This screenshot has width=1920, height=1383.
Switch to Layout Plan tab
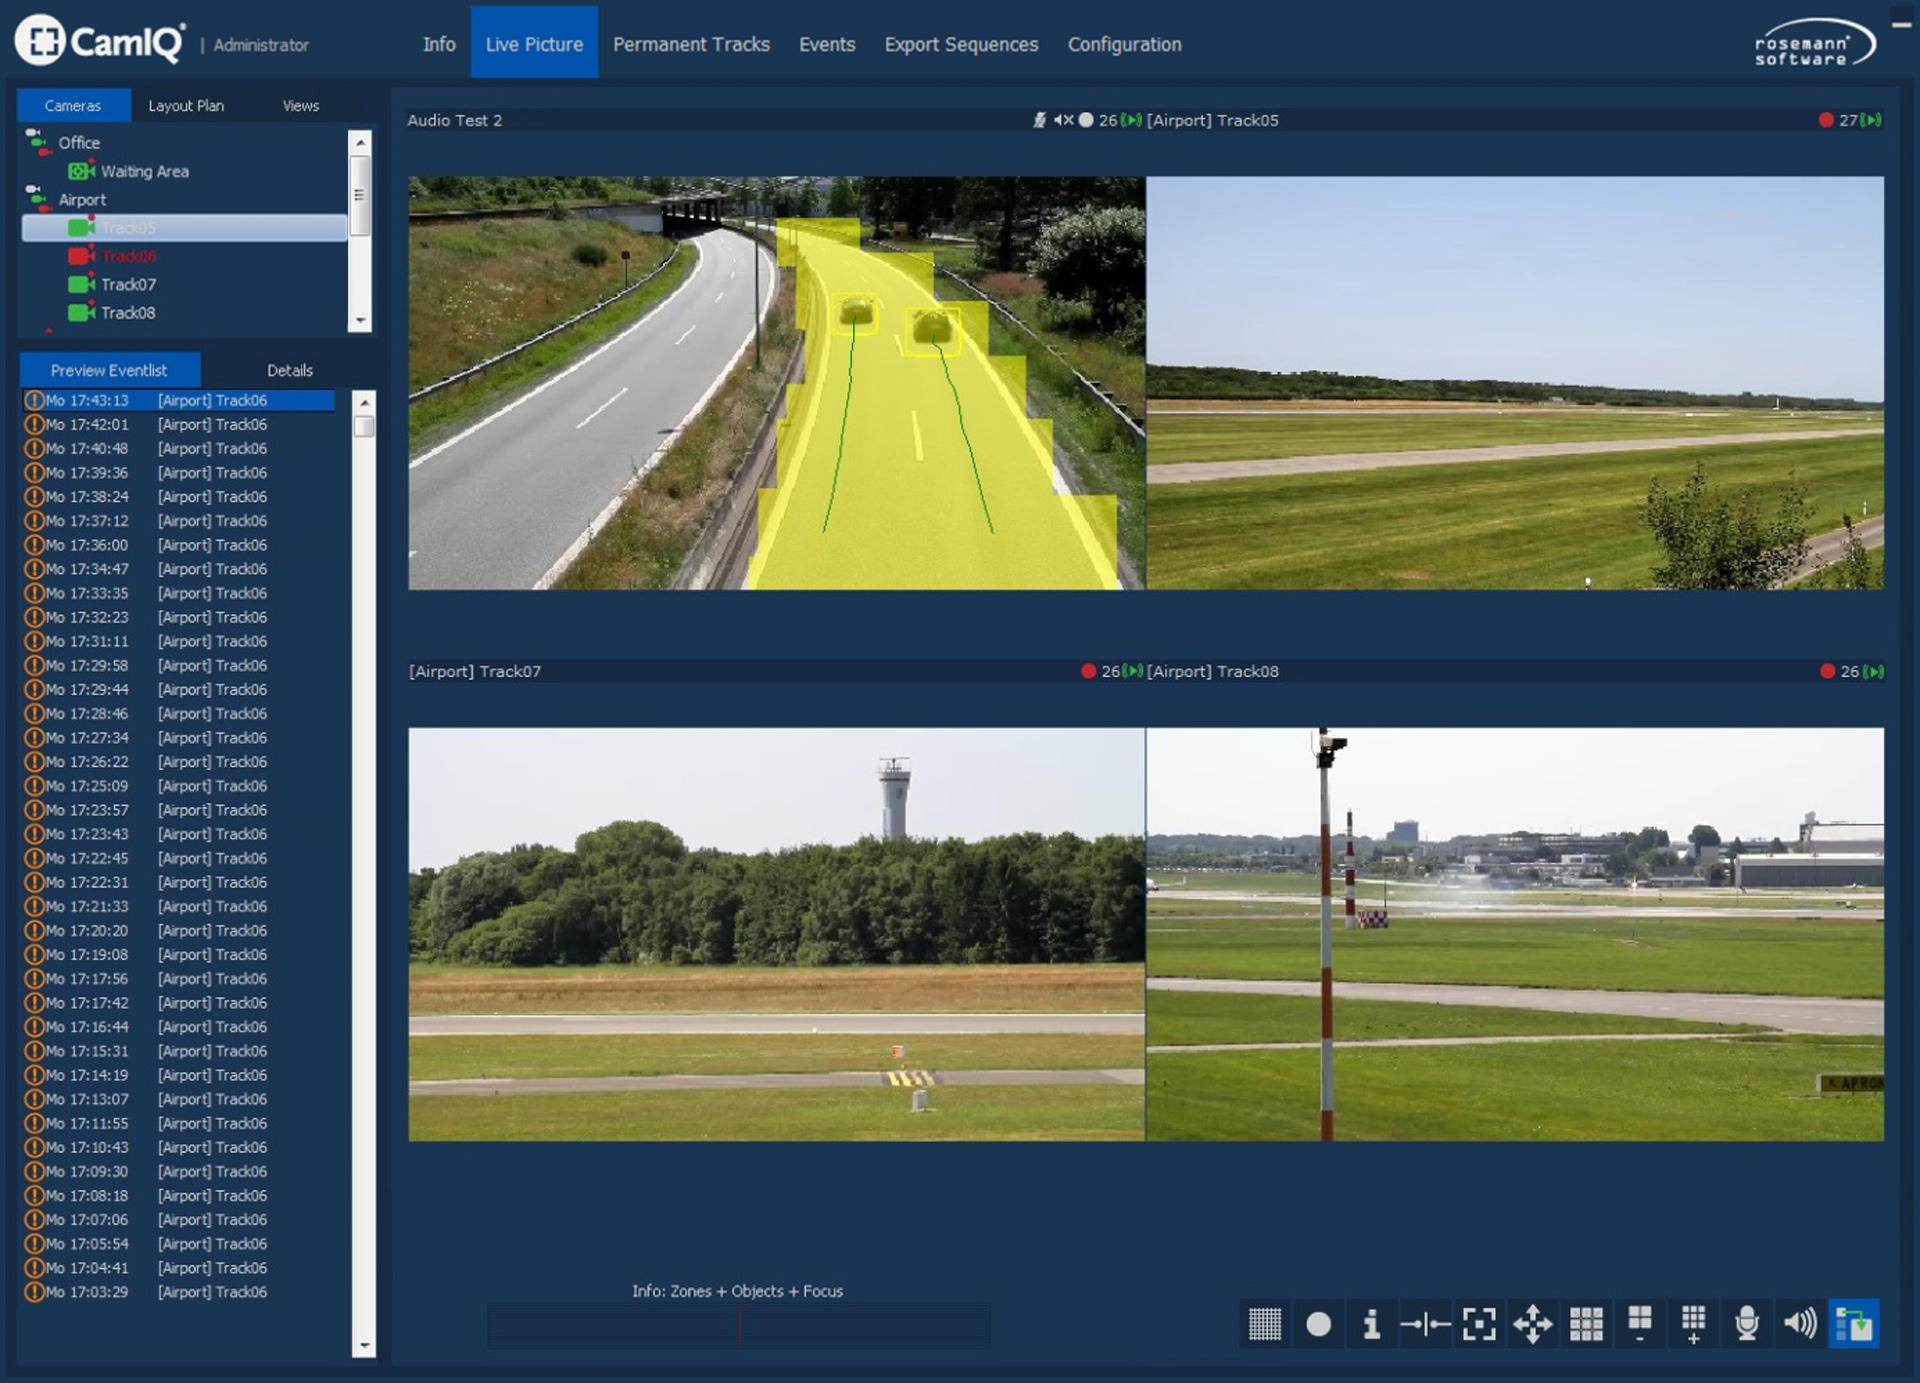pos(186,105)
